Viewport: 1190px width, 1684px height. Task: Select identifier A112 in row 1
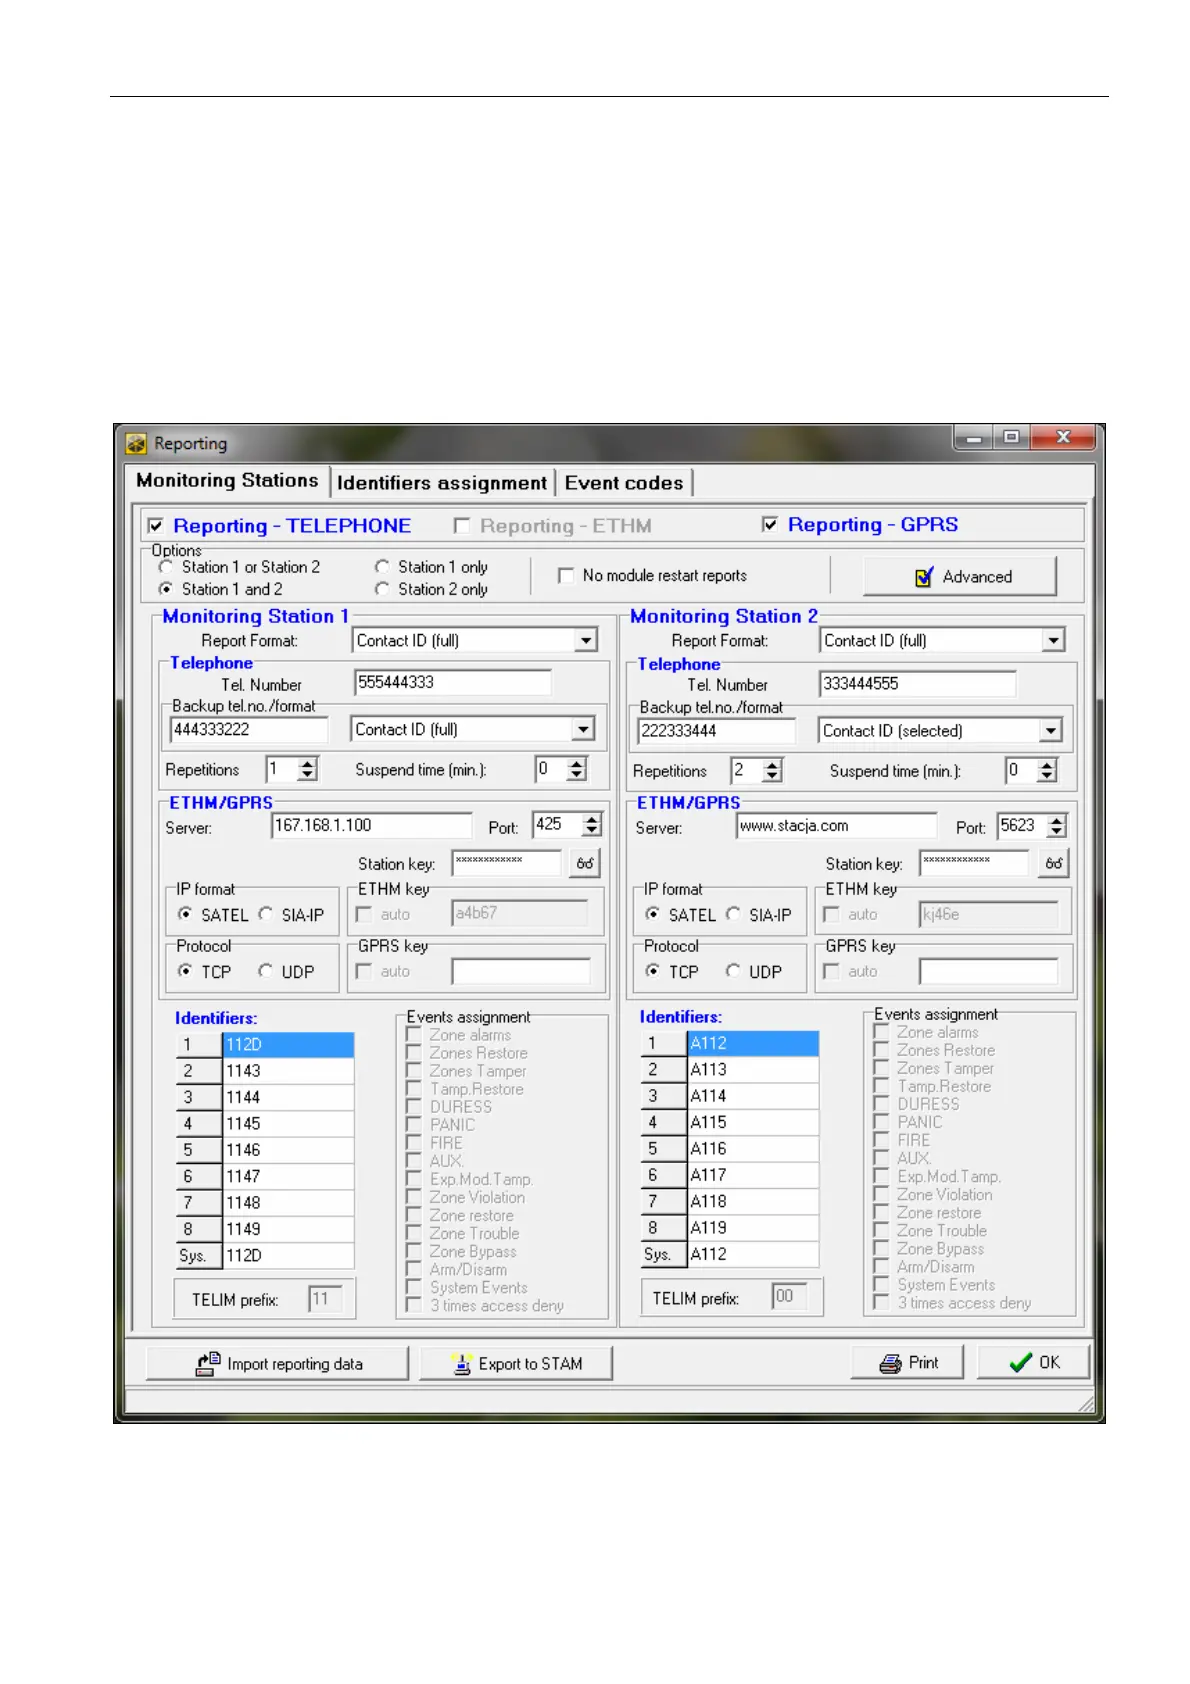(x=753, y=1043)
